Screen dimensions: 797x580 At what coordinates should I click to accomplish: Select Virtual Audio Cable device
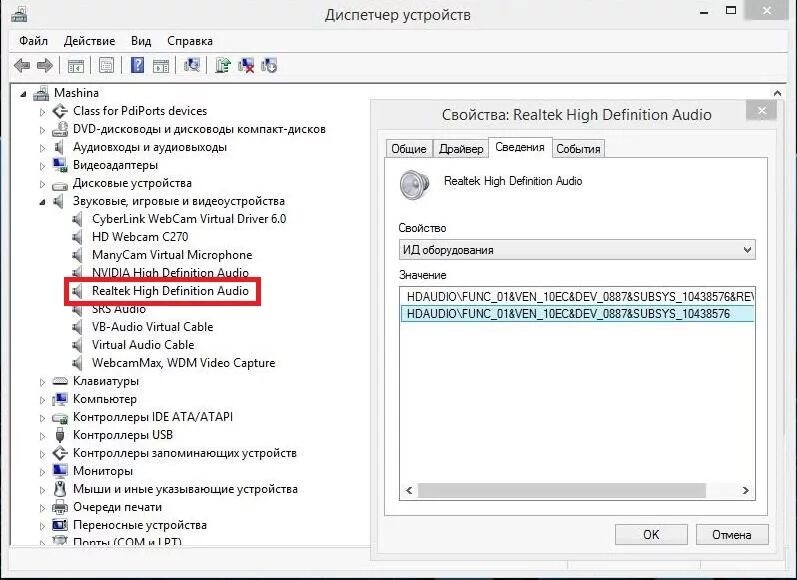pos(143,345)
